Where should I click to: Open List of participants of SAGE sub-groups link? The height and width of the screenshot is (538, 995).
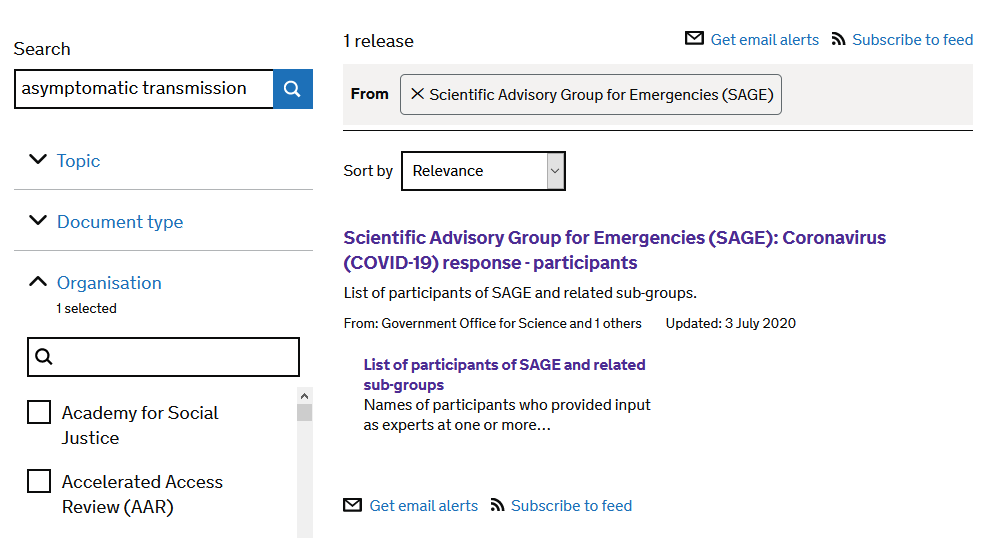504,374
